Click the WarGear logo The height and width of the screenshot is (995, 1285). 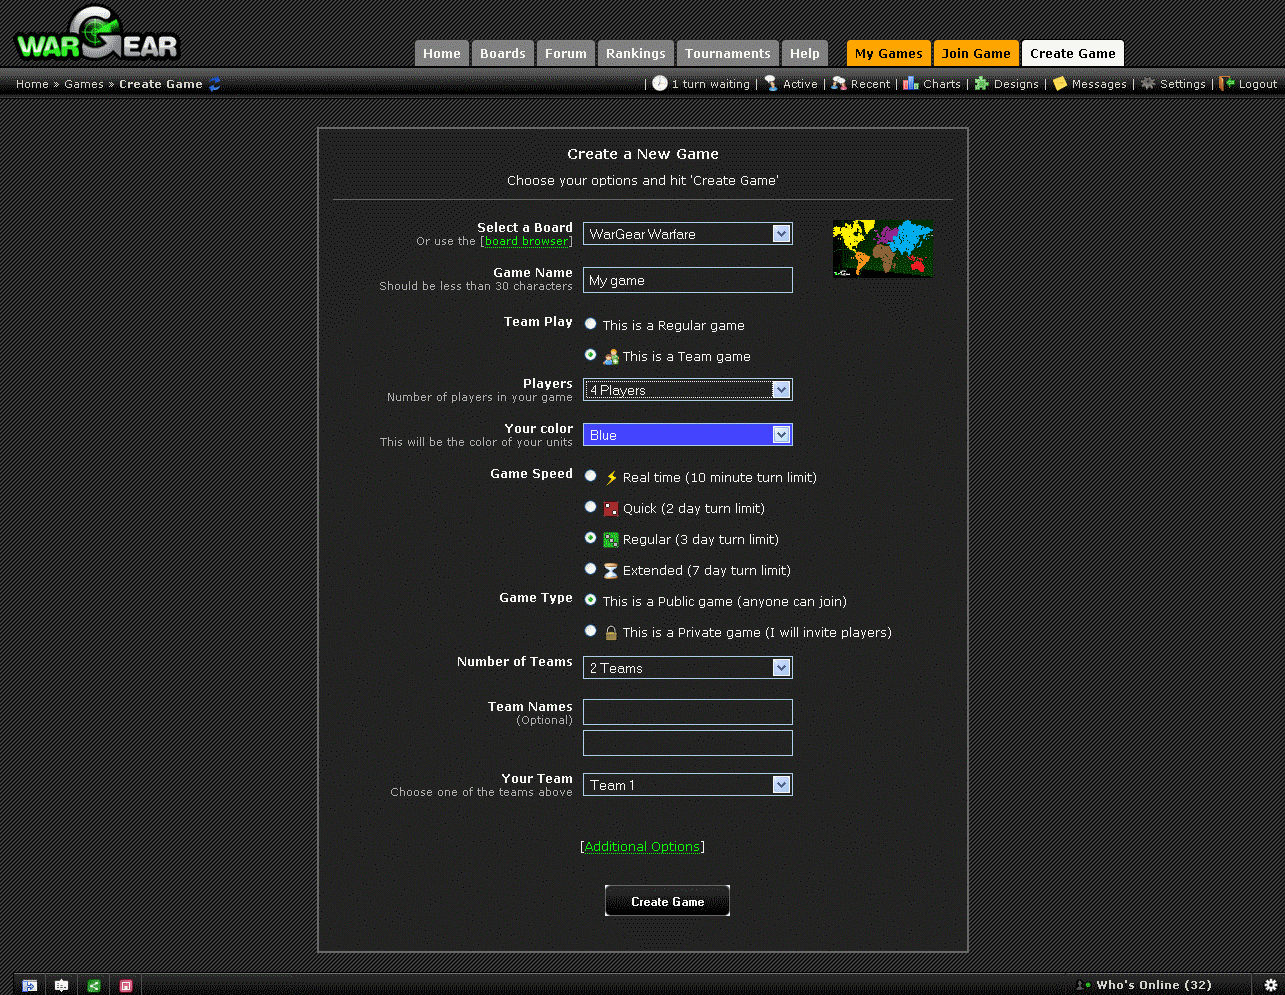pyautogui.click(x=98, y=35)
